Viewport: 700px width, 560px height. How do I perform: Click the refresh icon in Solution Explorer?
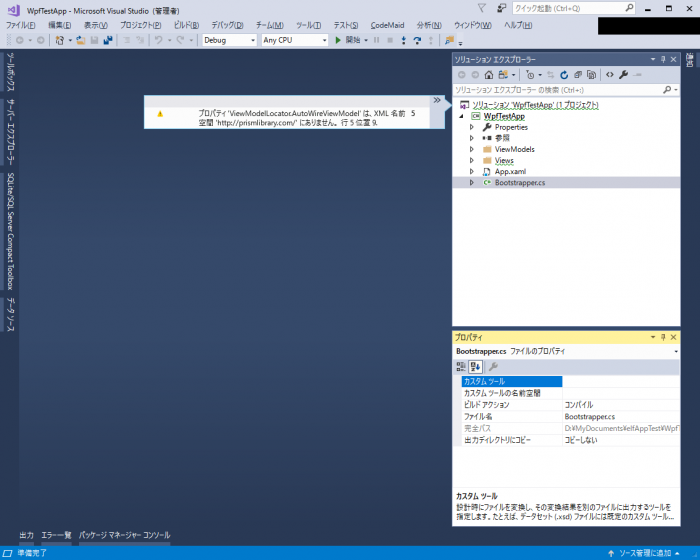click(x=564, y=75)
